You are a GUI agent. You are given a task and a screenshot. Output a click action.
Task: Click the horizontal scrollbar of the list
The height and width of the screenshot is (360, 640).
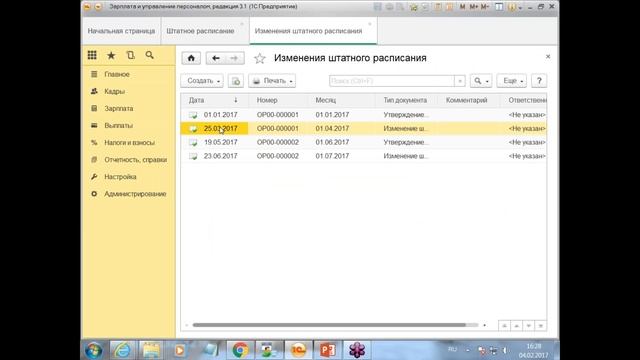point(329,325)
